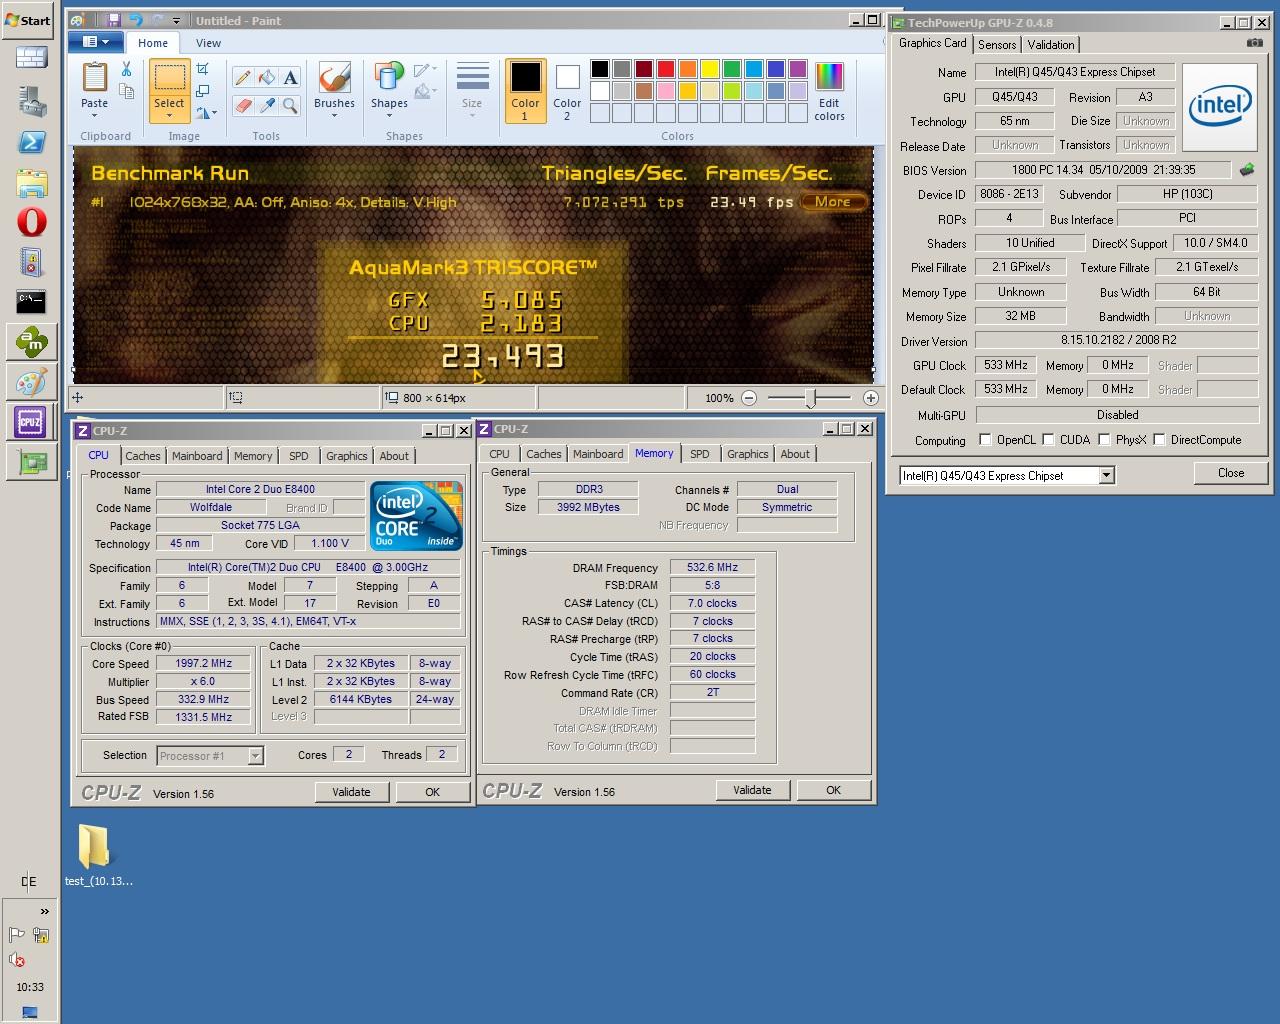The height and width of the screenshot is (1024, 1280).
Task: Click the BIOS save chip icon in GPU-Z
Action: 1247,170
